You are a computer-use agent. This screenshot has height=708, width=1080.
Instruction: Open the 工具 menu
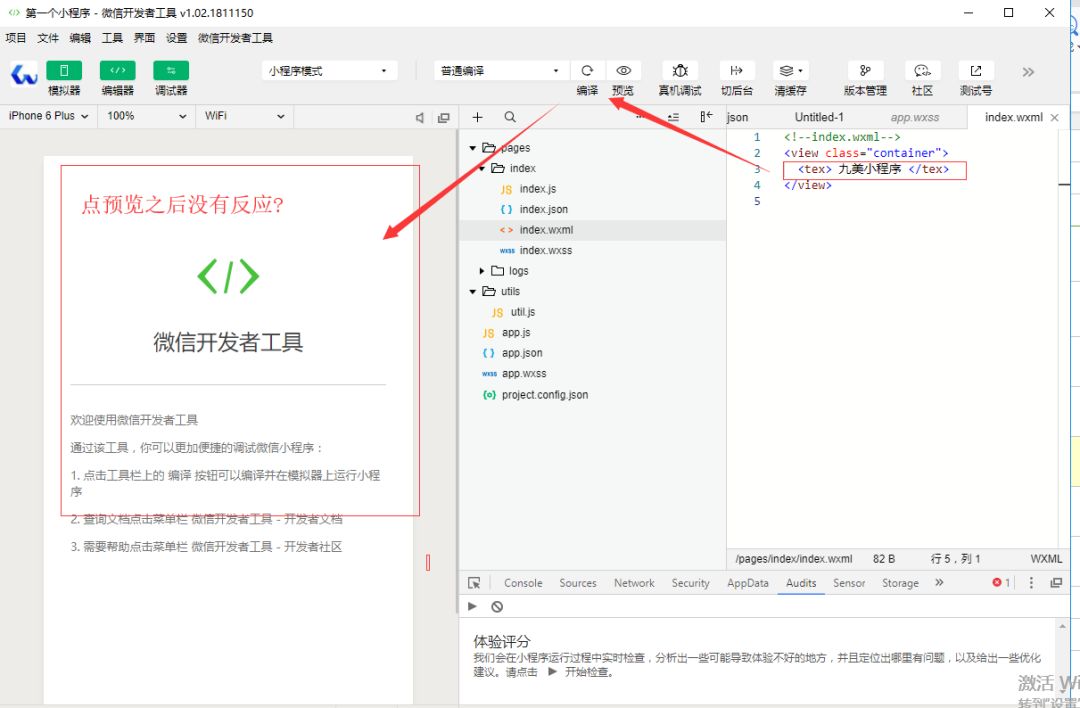click(112, 38)
